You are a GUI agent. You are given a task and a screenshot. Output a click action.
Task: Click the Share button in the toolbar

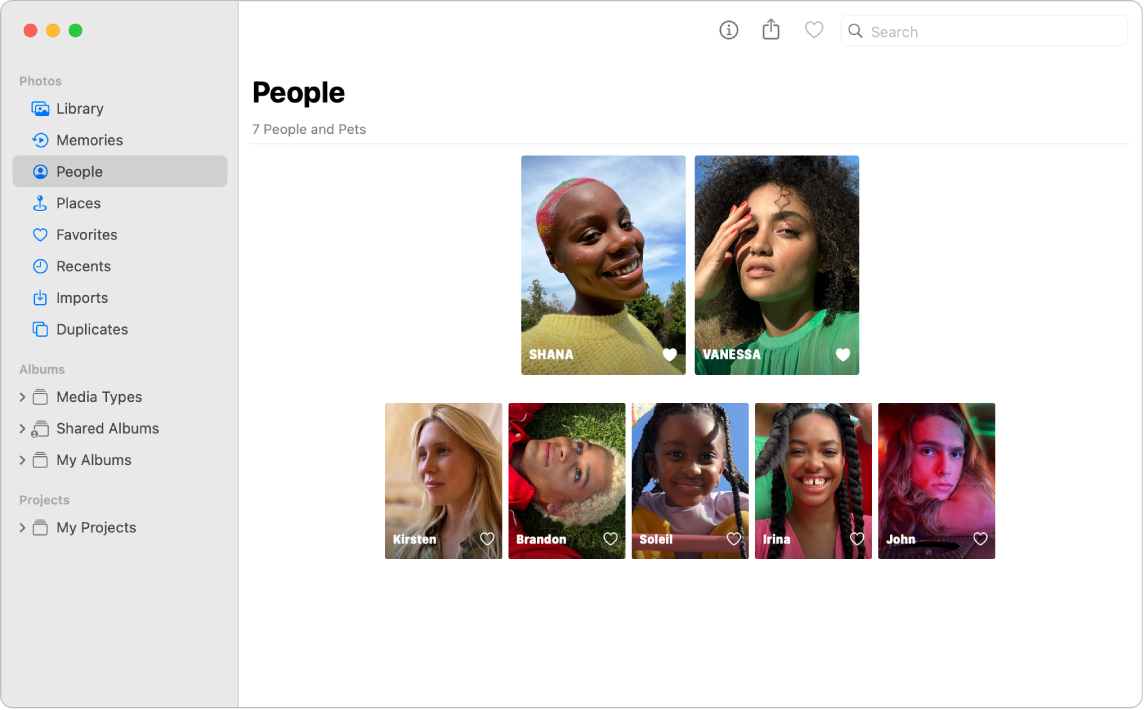(x=771, y=30)
